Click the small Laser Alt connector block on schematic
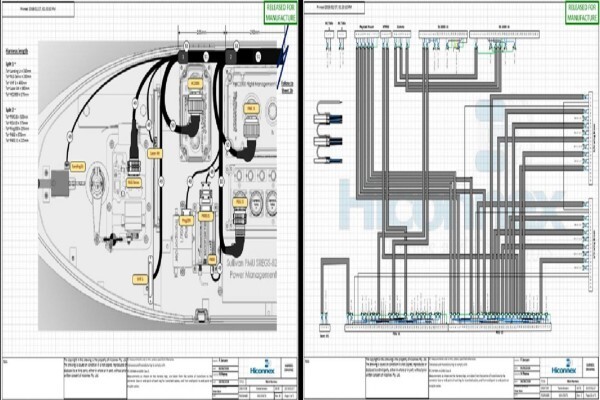 click(x=324, y=328)
